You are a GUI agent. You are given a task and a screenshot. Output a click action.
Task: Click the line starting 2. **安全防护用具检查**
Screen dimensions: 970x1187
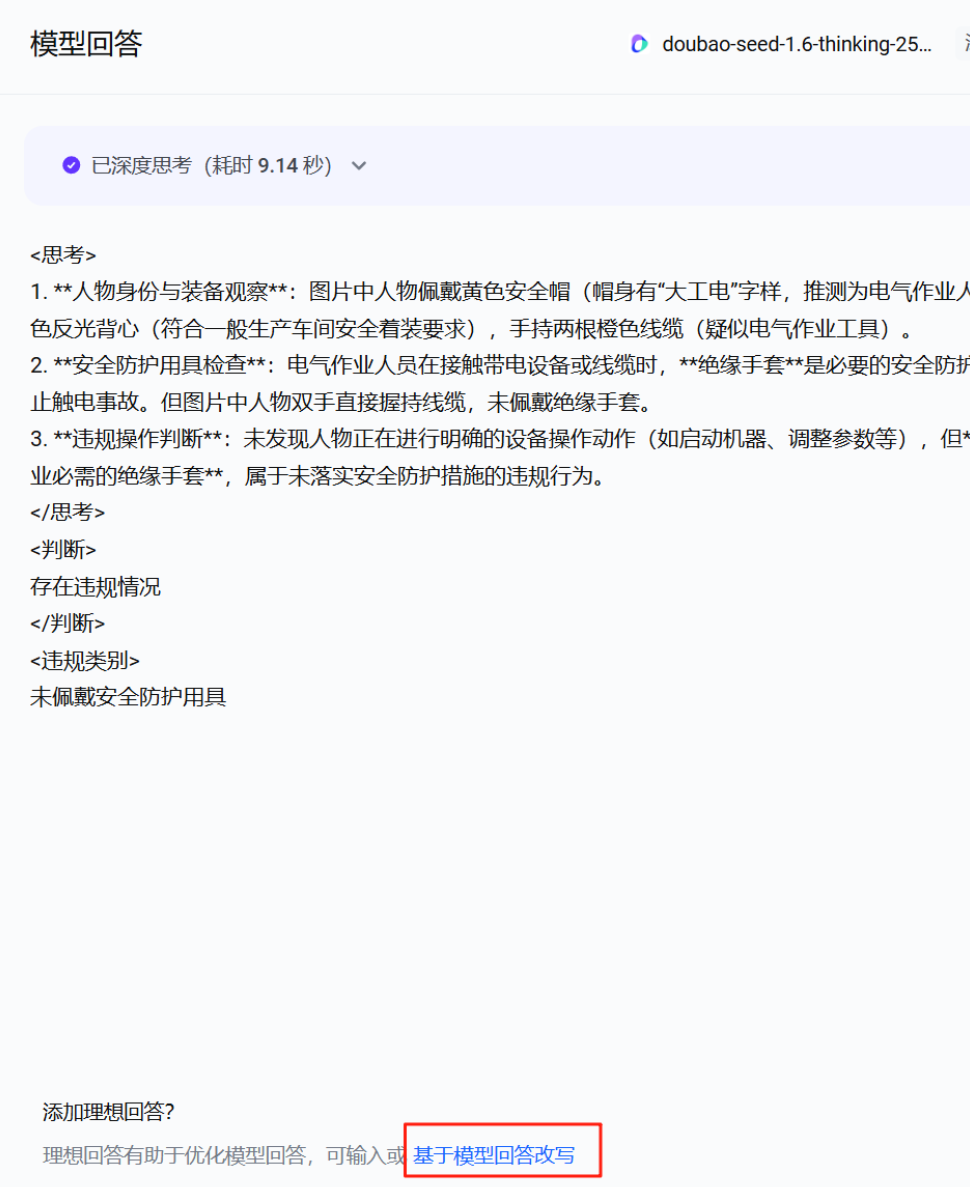[500, 365]
